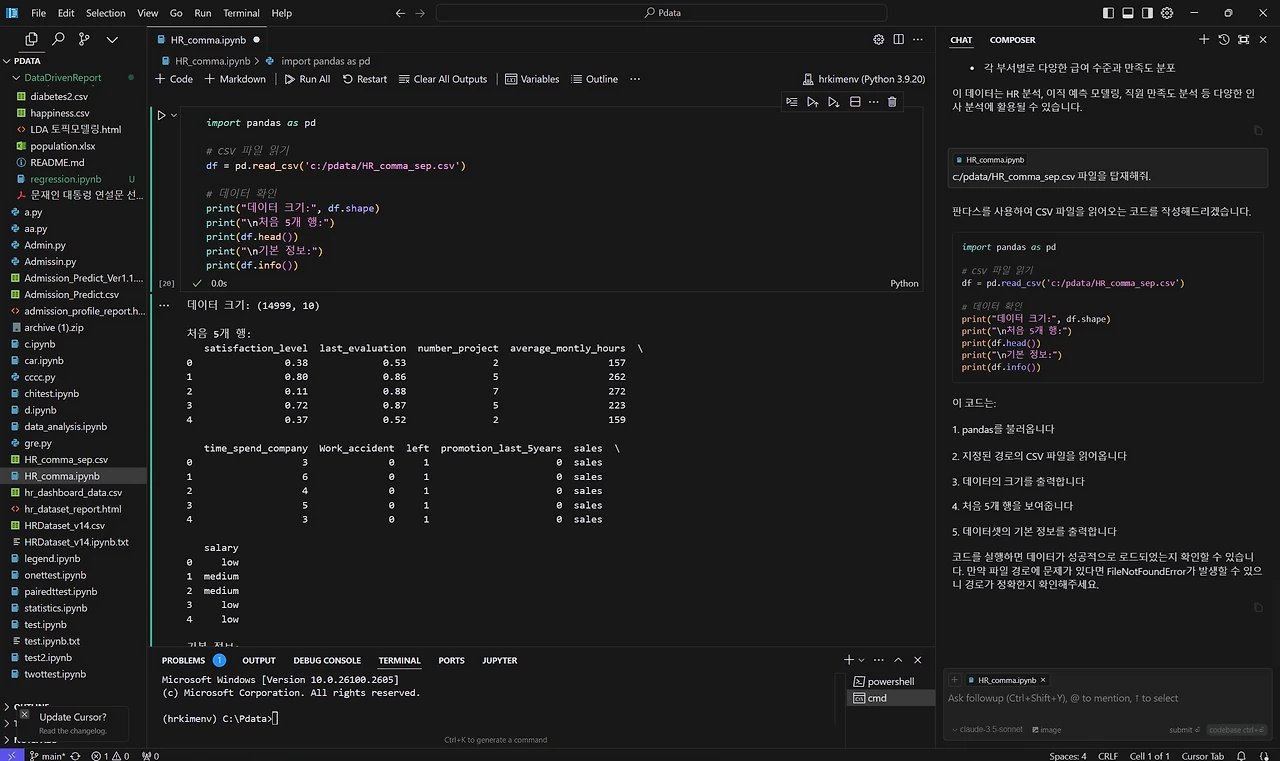Switch to the COMPOSER tab
Screen dimensions: 1280x761
1012,40
